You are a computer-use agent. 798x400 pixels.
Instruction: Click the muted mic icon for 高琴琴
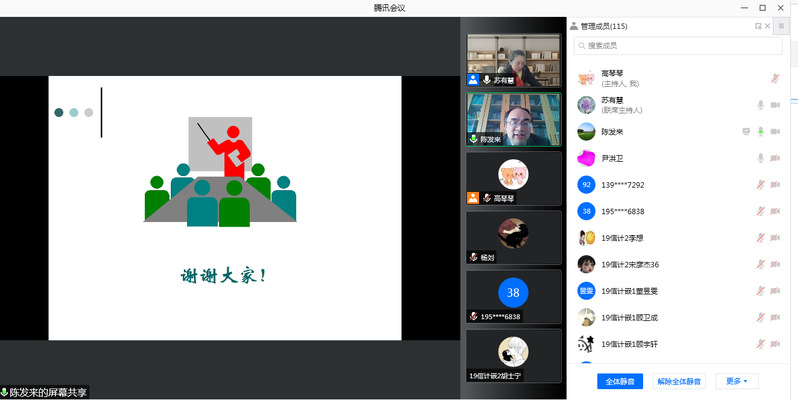tap(775, 78)
